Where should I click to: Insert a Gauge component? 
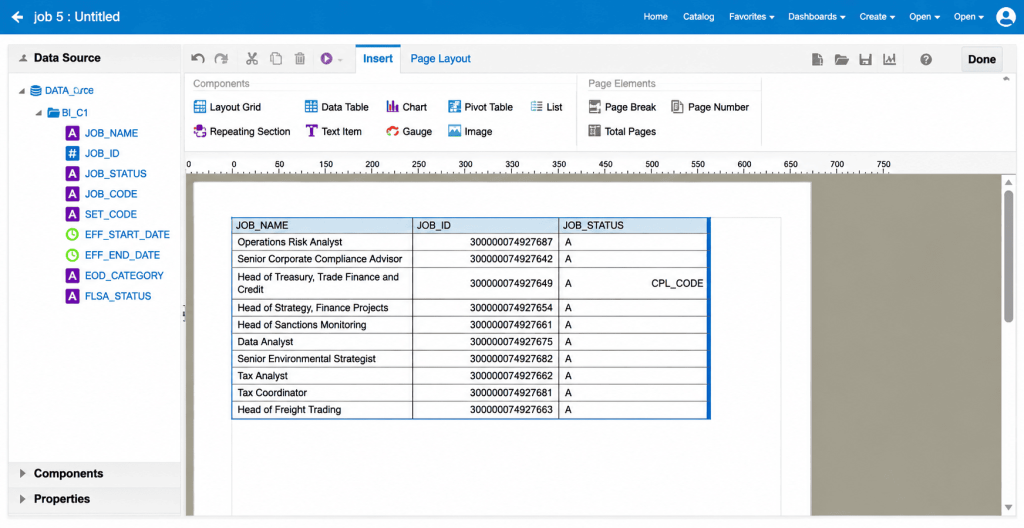pos(409,131)
